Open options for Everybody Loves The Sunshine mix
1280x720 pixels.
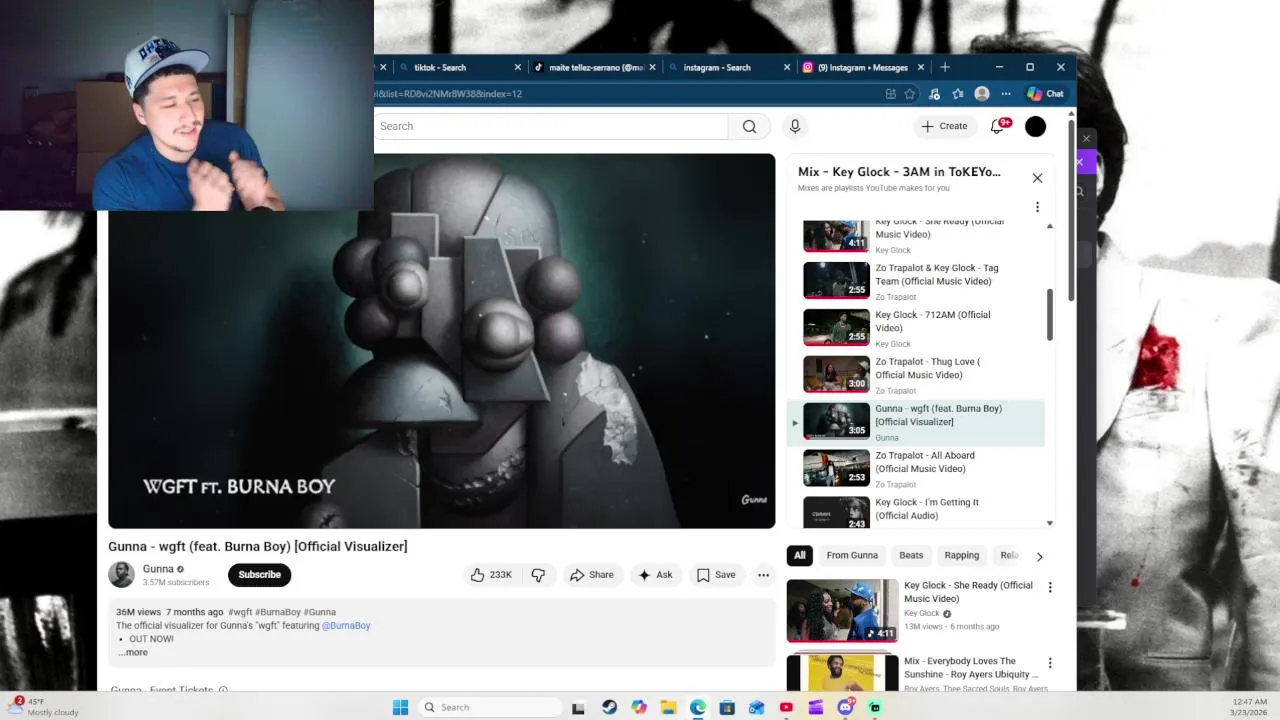pyautogui.click(x=1050, y=663)
